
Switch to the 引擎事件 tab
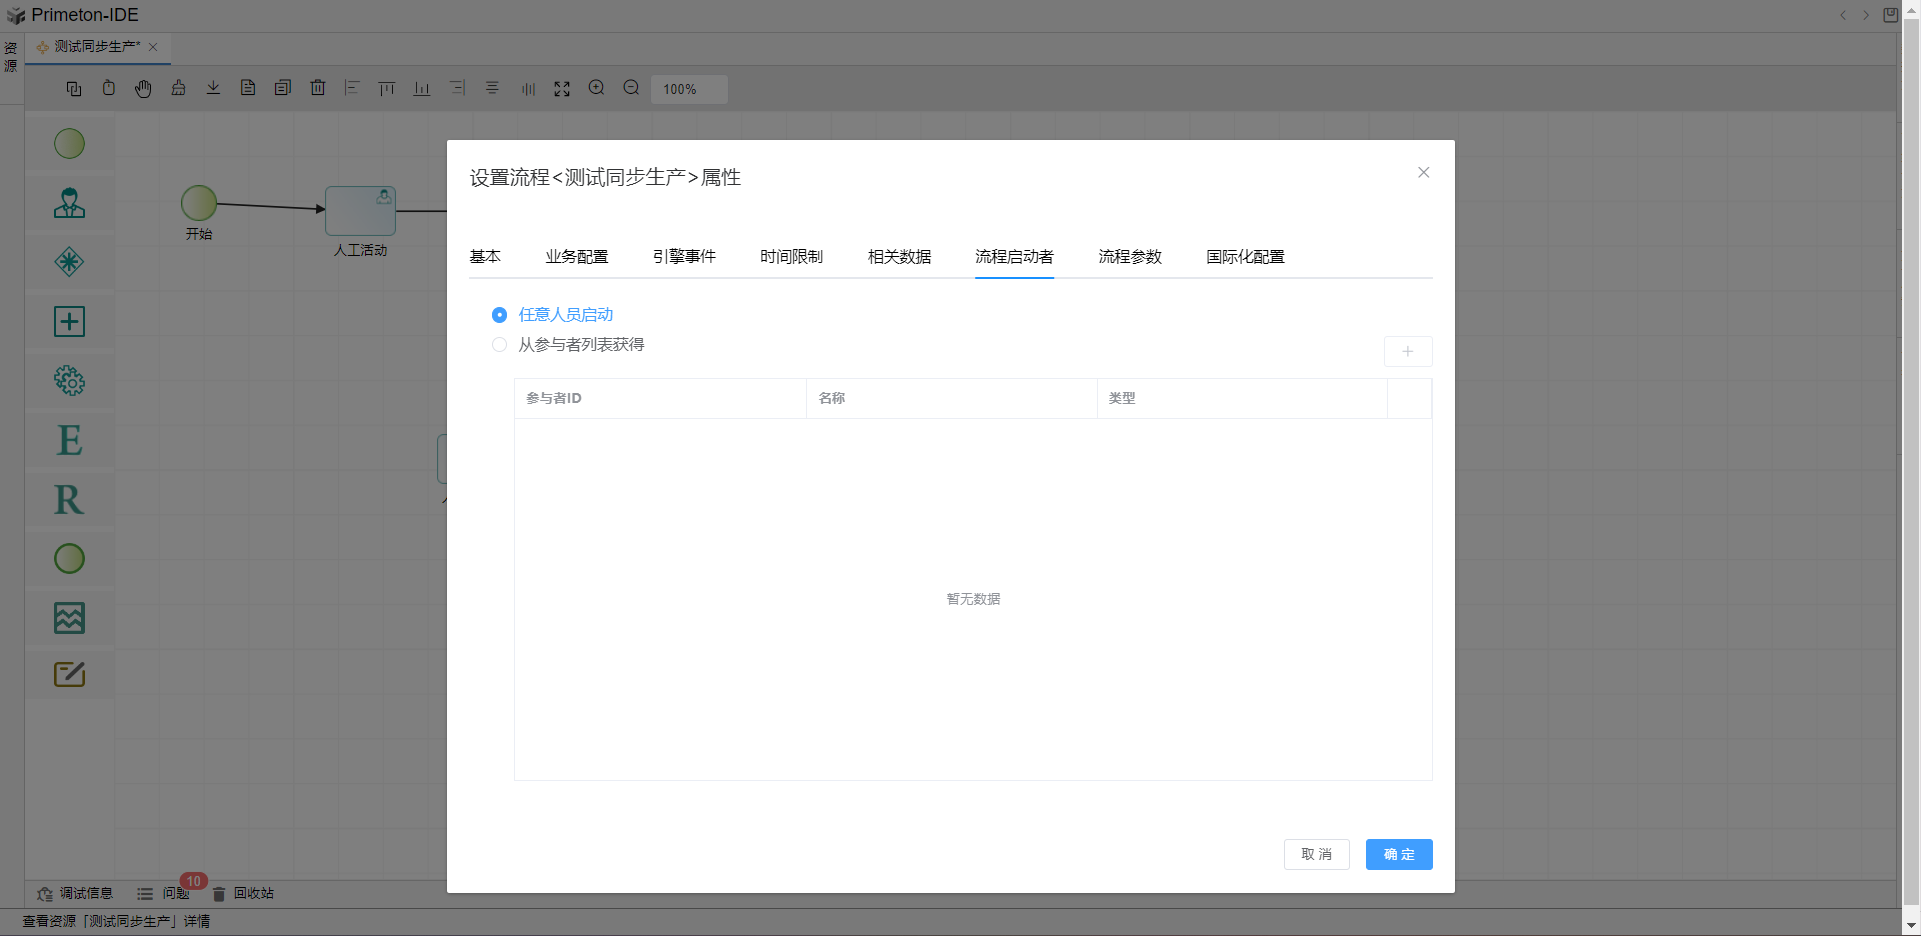click(684, 257)
